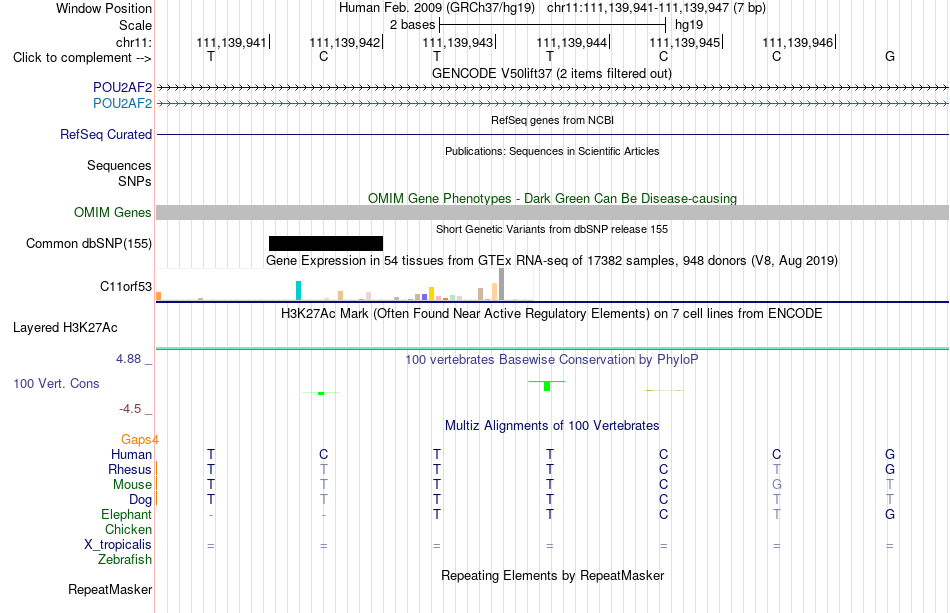This screenshot has width=950, height=613.
Task: Click the -4.5 PhyloP minimum value
Action: (130, 409)
